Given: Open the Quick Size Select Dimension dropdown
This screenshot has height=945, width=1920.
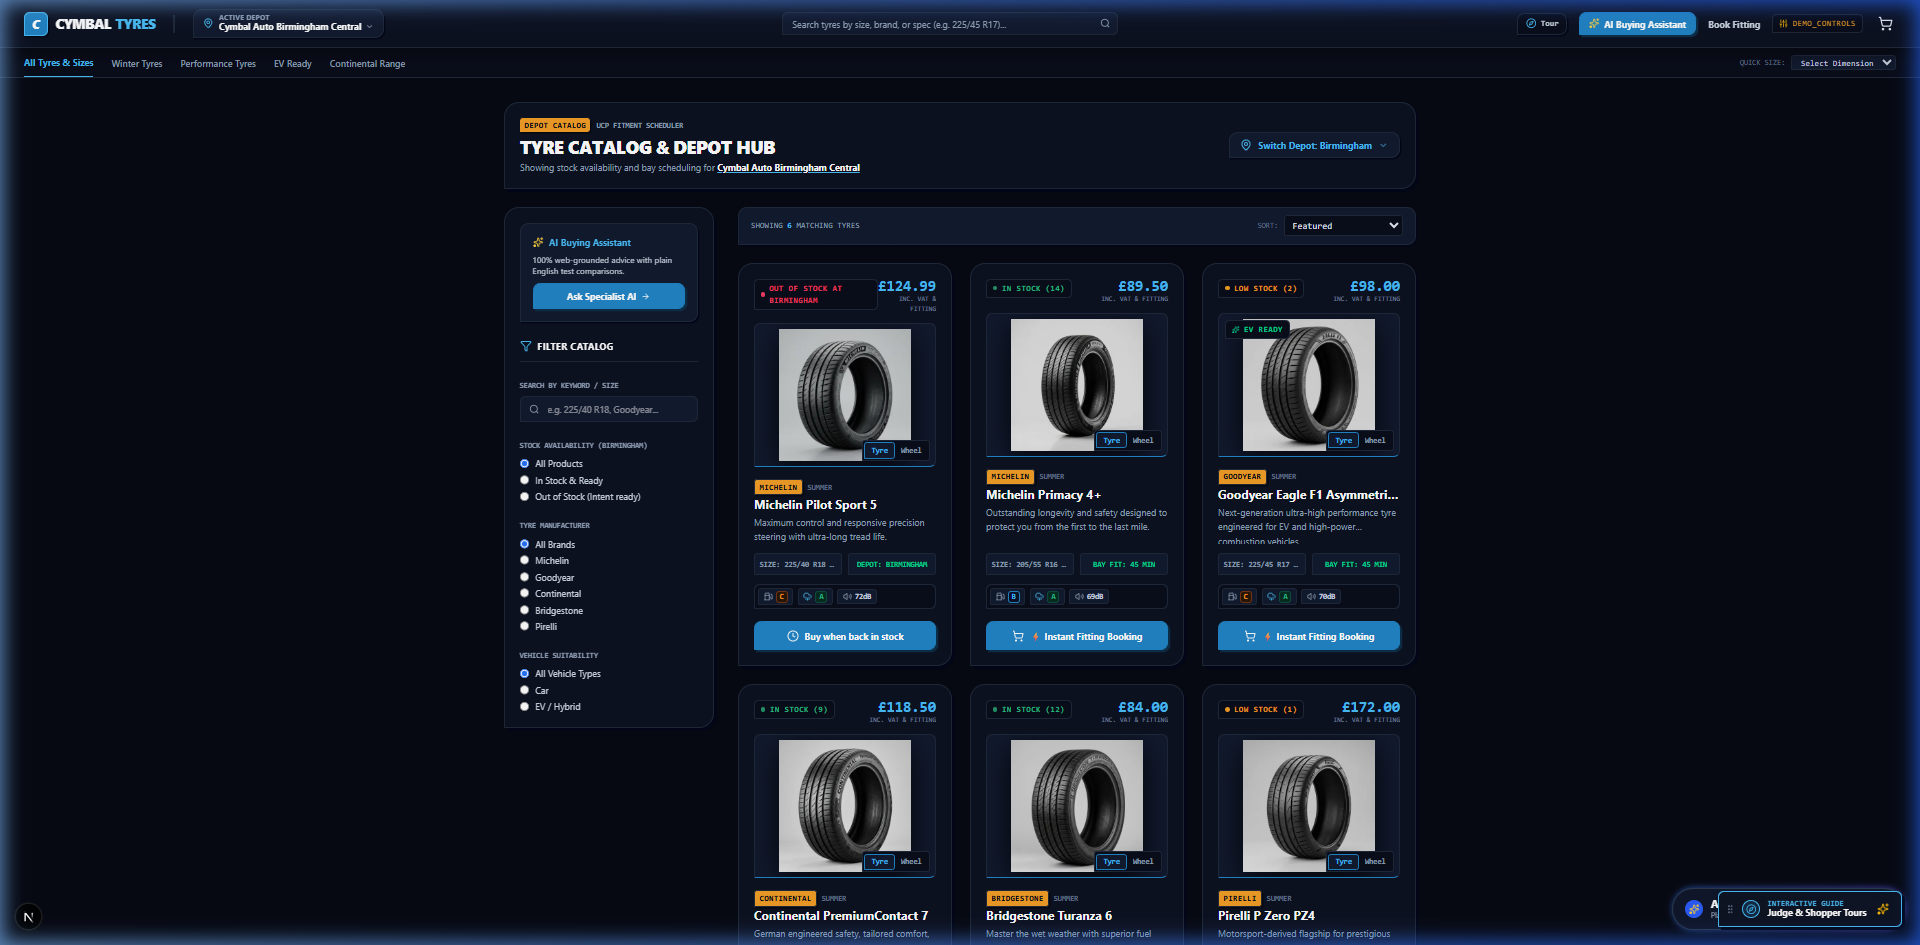Looking at the screenshot, I should coord(1845,63).
